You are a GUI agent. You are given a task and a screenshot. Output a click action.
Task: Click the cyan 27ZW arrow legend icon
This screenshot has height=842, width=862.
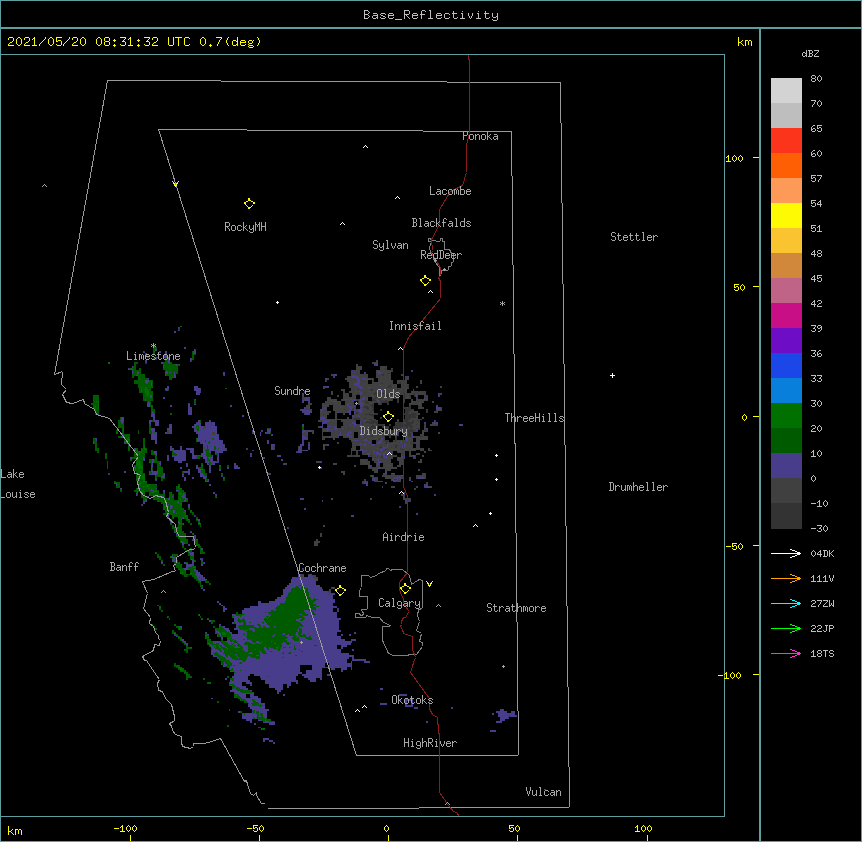[x=786, y=603]
